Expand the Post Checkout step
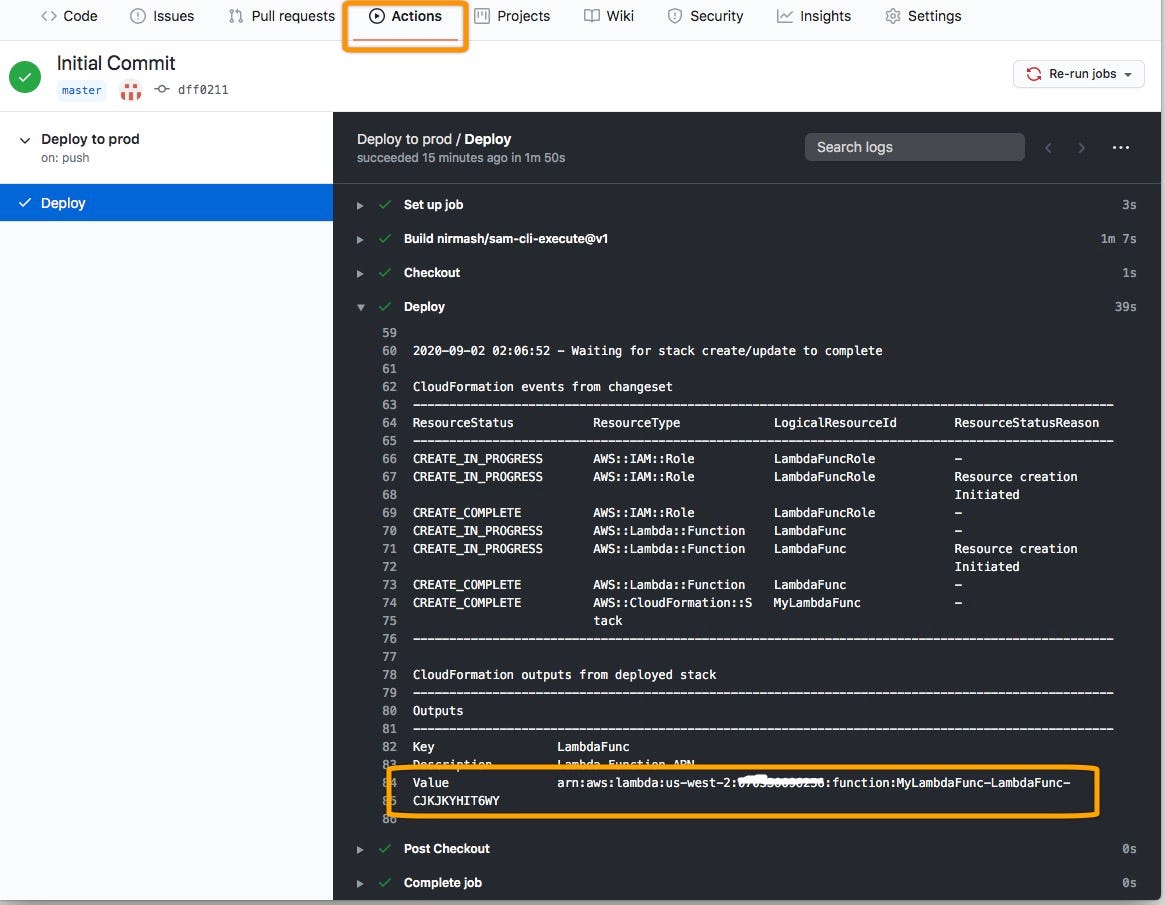The width and height of the screenshot is (1165, 905). (x=360, y=848)
